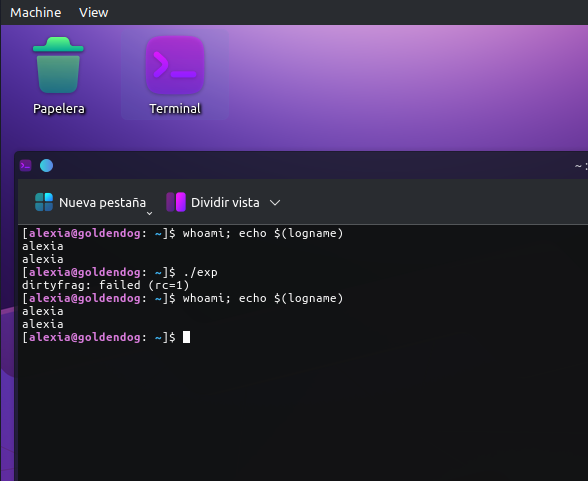Click the terminal cursor at the last prompt
This screenshot has width=588, height=481.
pos(186,337)
